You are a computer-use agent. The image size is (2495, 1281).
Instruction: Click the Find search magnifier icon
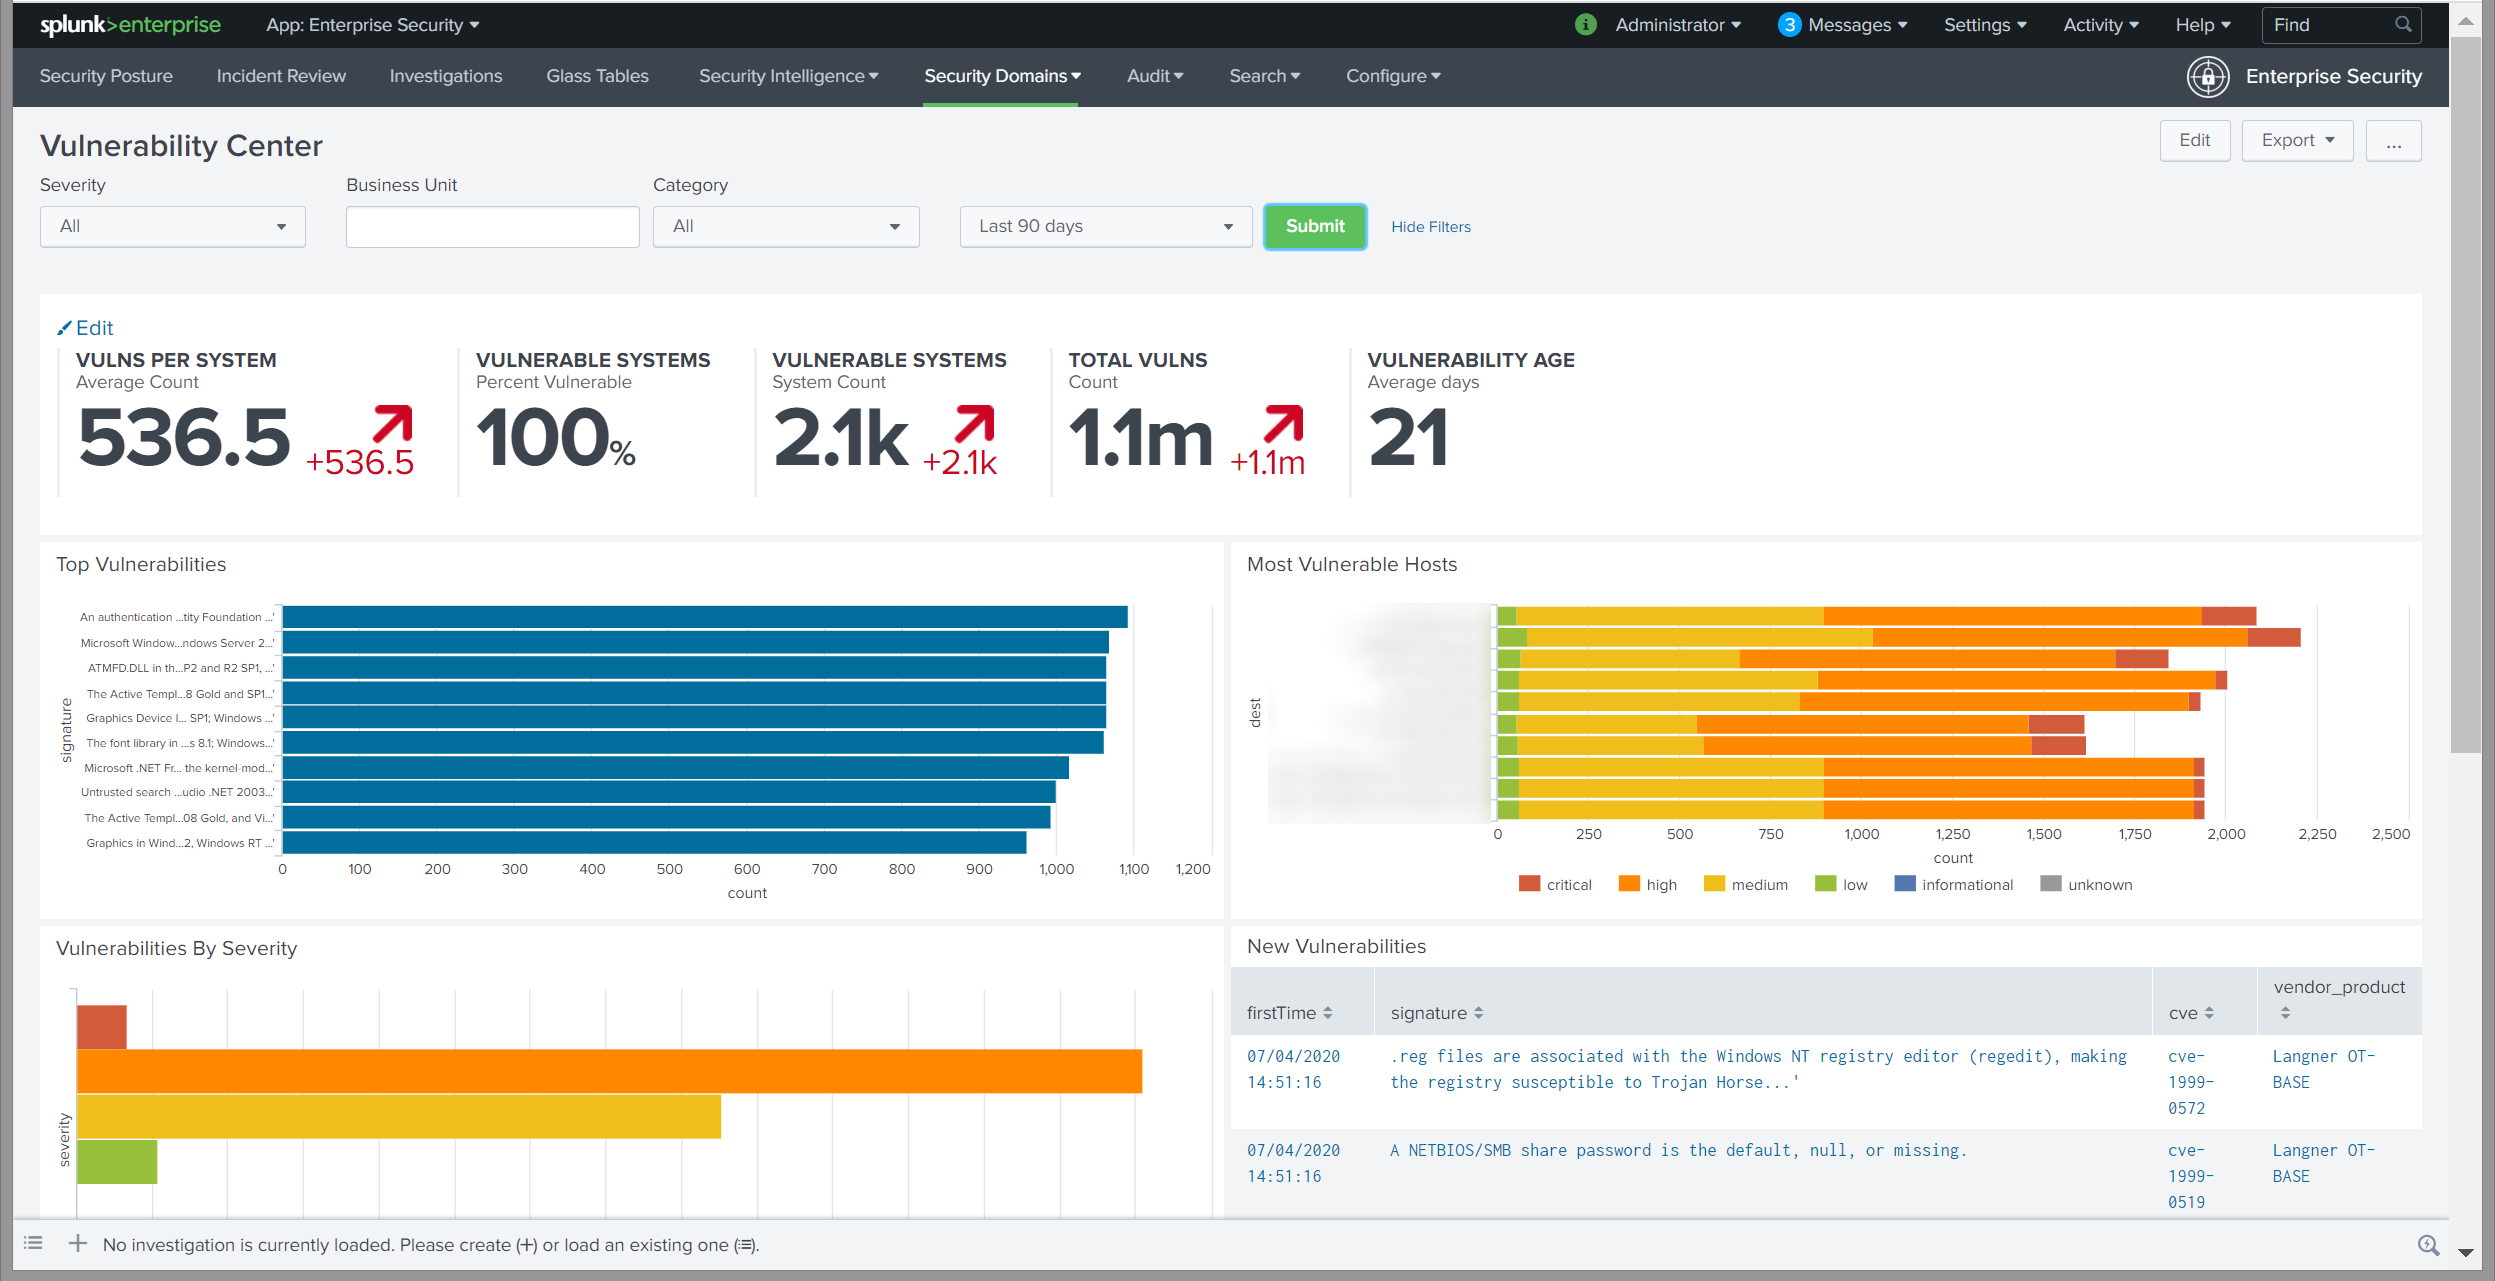point(2403,25)
